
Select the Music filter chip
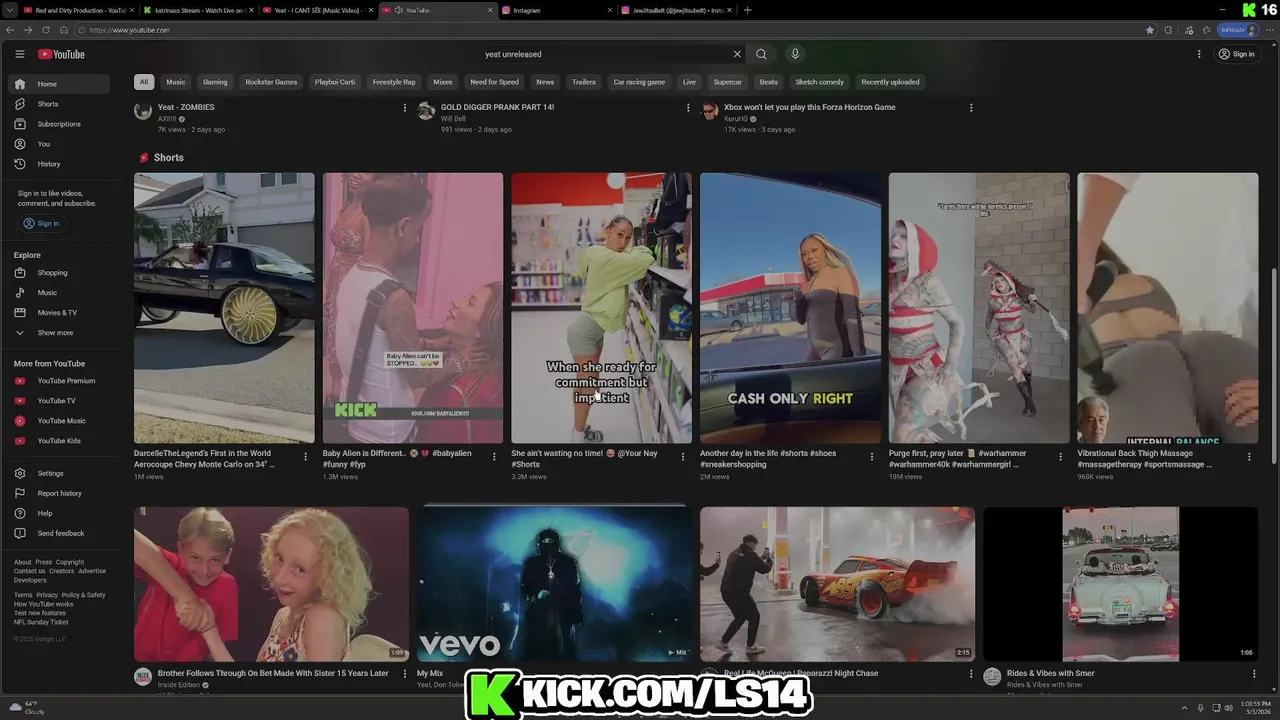[x=176, y=82]
